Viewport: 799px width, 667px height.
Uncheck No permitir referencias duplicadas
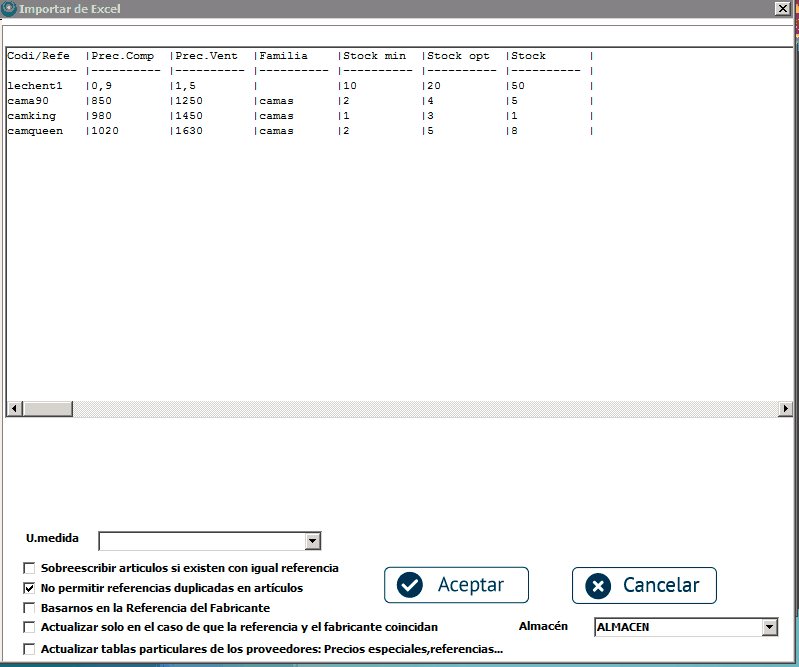pyautogui.click(x=29, y=588)
